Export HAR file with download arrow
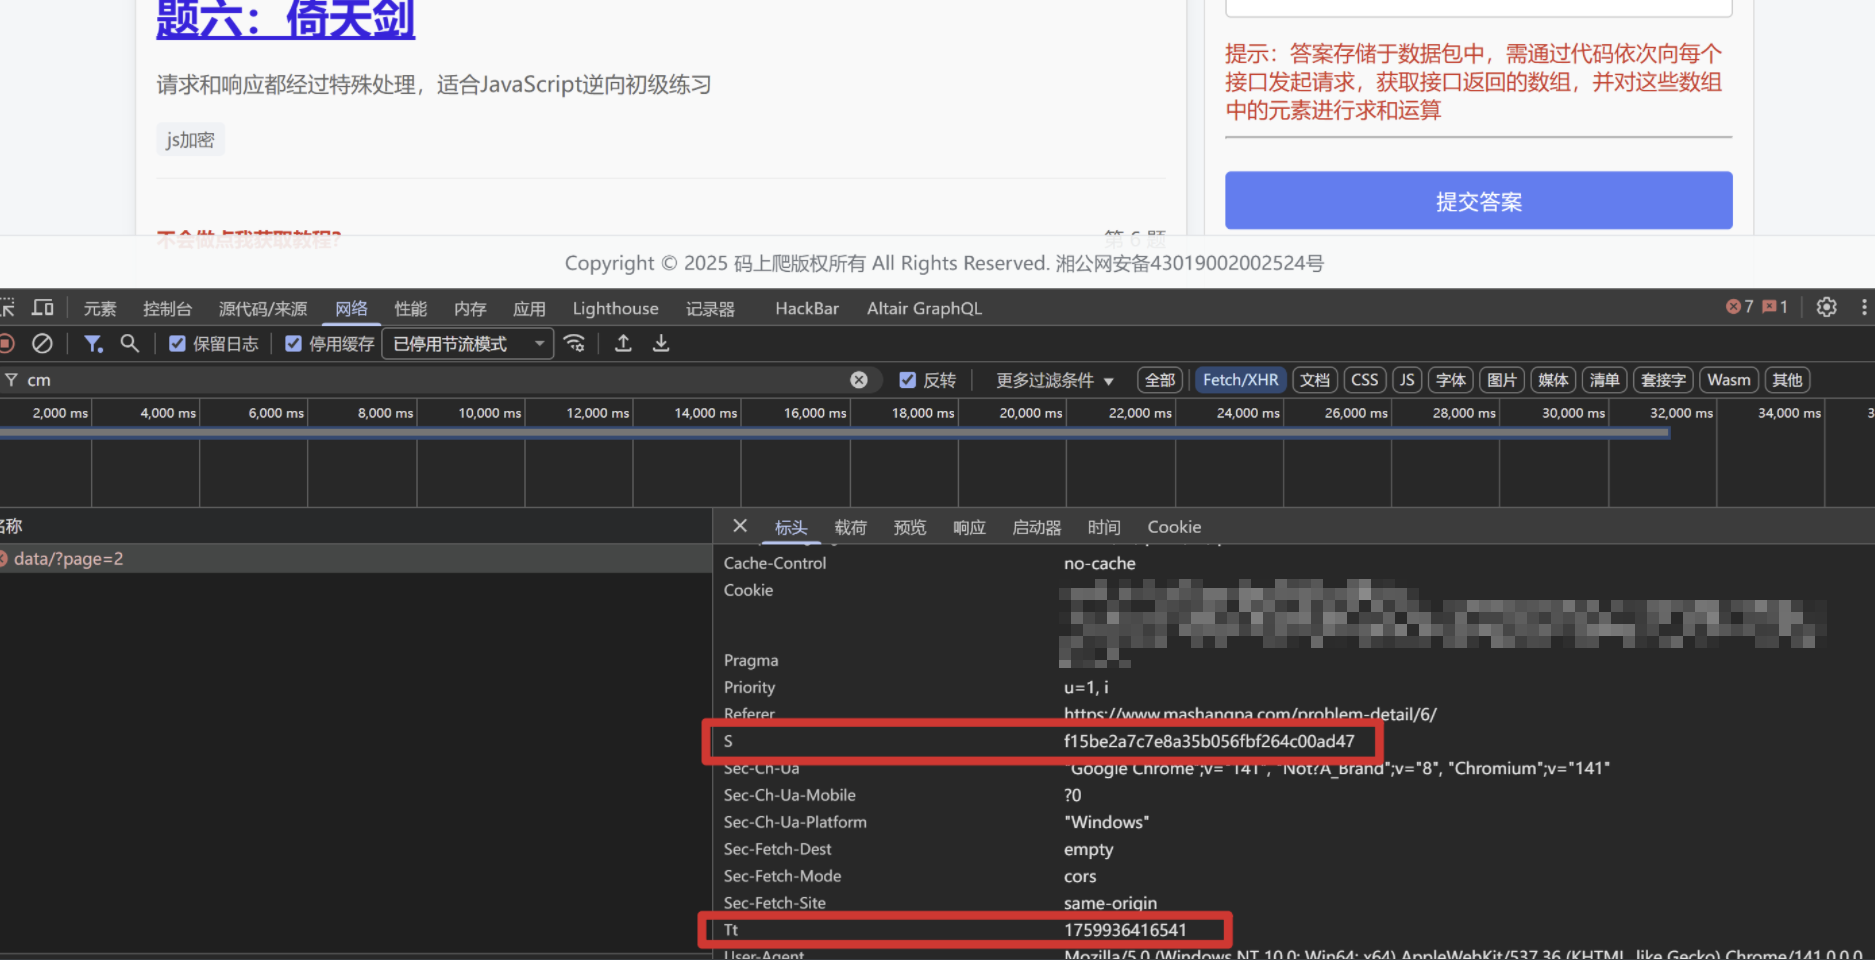 pyautogui.click(x=661, y=344)
